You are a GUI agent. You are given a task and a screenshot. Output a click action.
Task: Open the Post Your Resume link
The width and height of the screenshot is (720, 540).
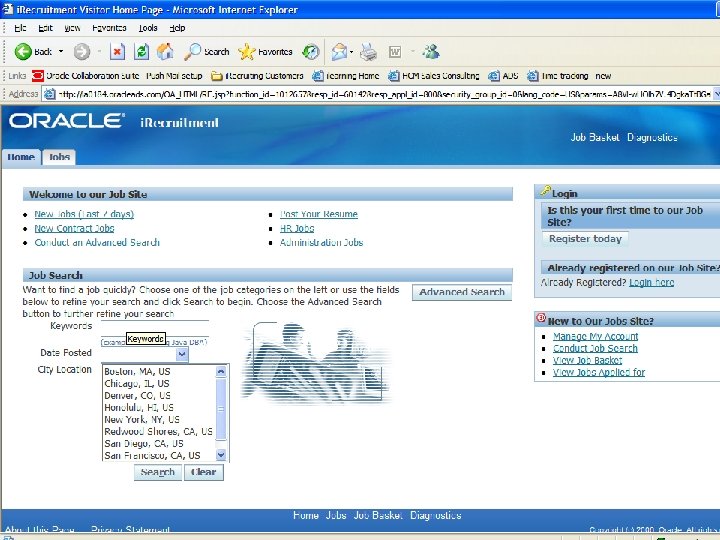point(319,214)
